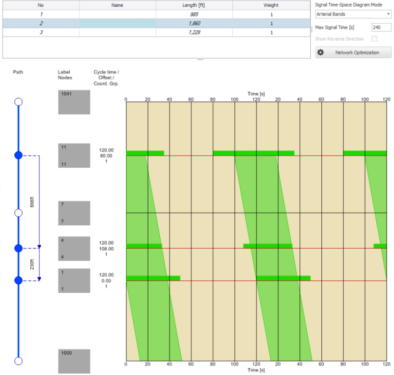Screen dimensions: 394x375
Task: Click the second green phase bar on node 1's row
Action: 283,278
